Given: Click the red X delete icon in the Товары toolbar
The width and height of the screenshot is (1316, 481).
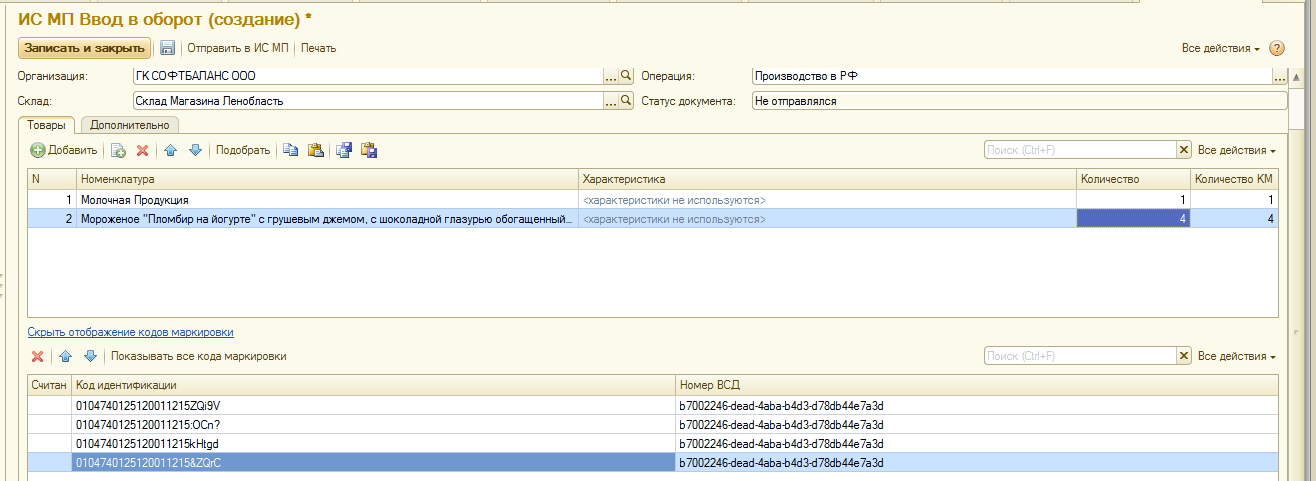Looking at the screenshot, I should (x=143, y=150).
